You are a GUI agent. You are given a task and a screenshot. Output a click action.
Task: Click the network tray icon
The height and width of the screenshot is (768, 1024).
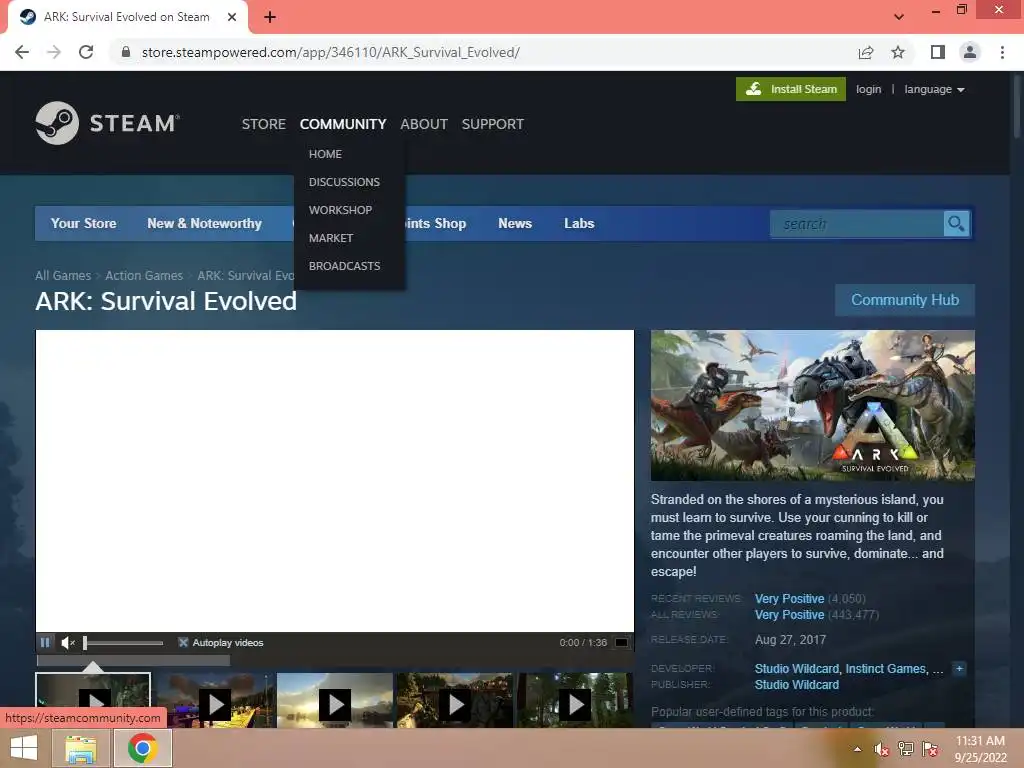point(906,749)
